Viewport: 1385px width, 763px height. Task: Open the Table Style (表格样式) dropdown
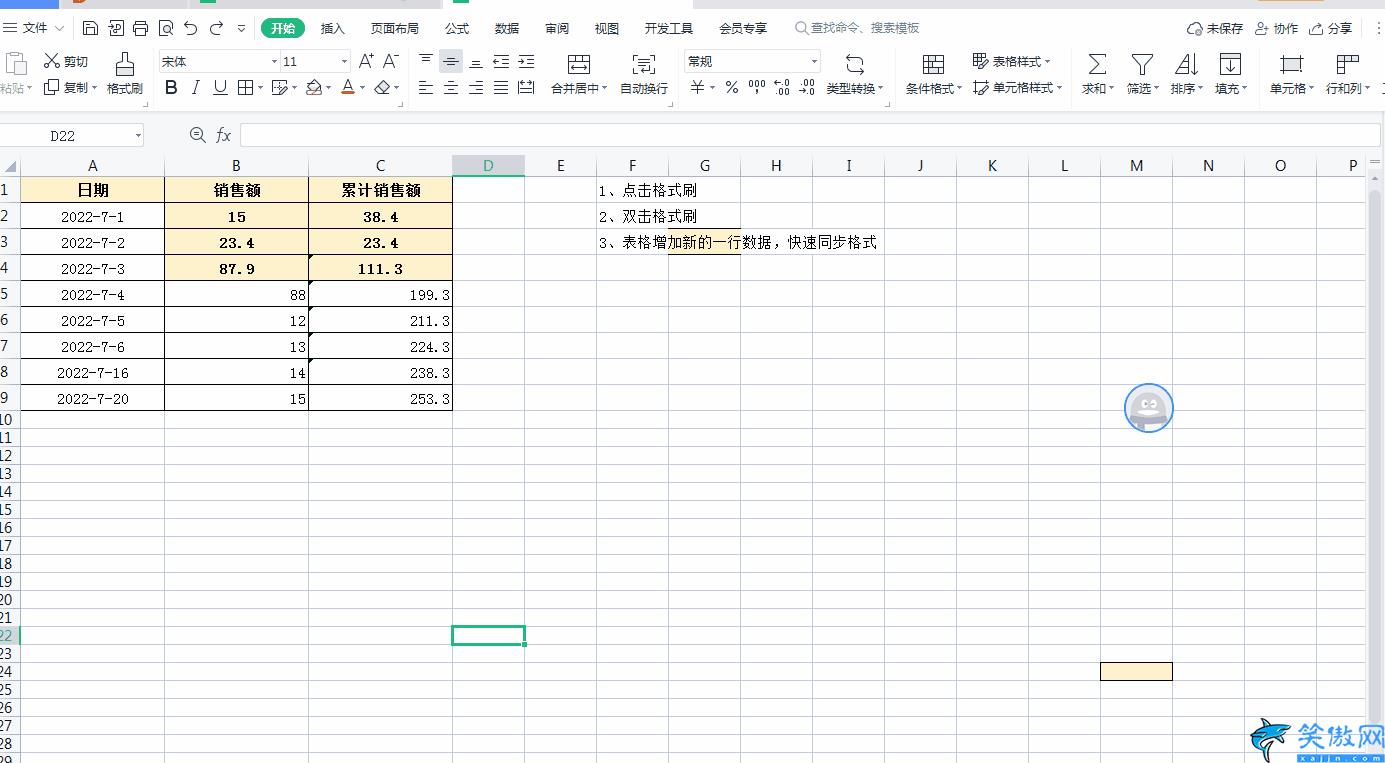coord(1012,62)
